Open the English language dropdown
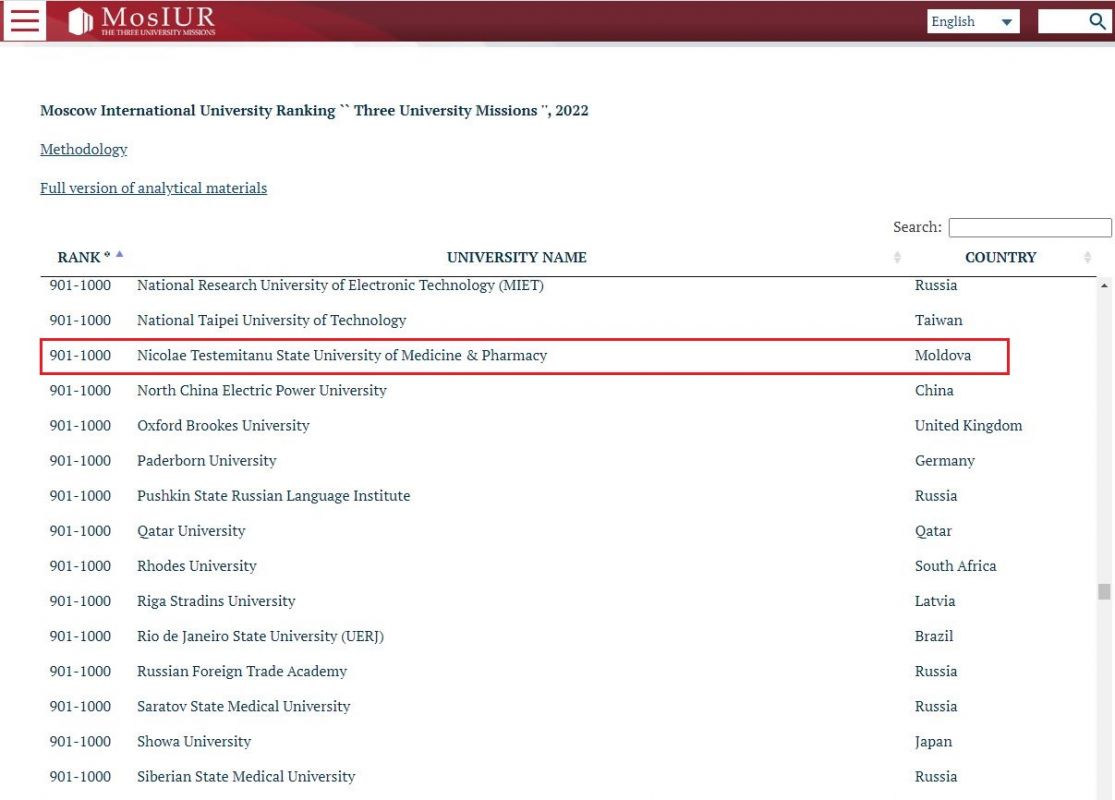This screenshot has height=800, width=1115. pyautogui.click(x=973, y=22)
